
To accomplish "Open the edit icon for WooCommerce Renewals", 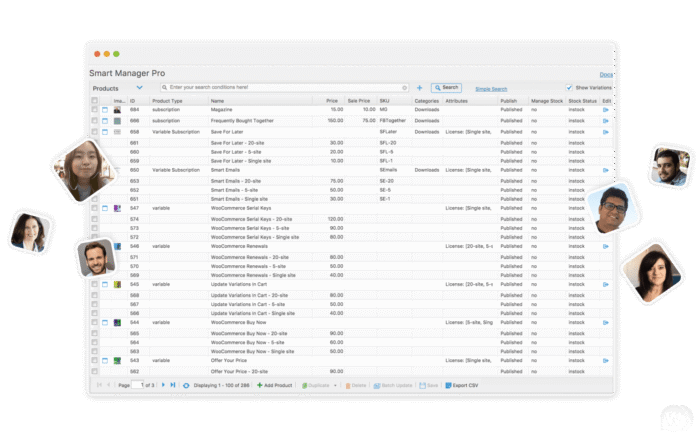I will [606, 246].
